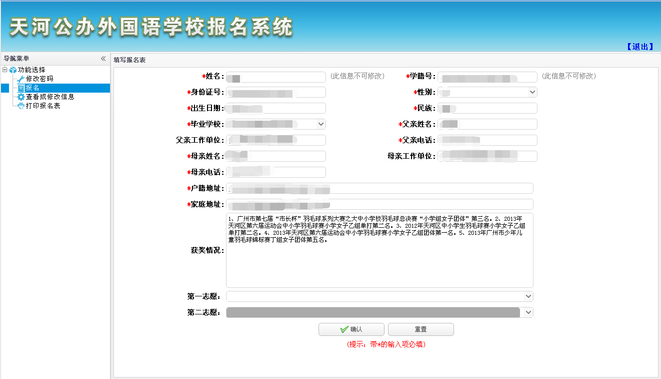Click the 母亲姓名 input field

[276, 156]
